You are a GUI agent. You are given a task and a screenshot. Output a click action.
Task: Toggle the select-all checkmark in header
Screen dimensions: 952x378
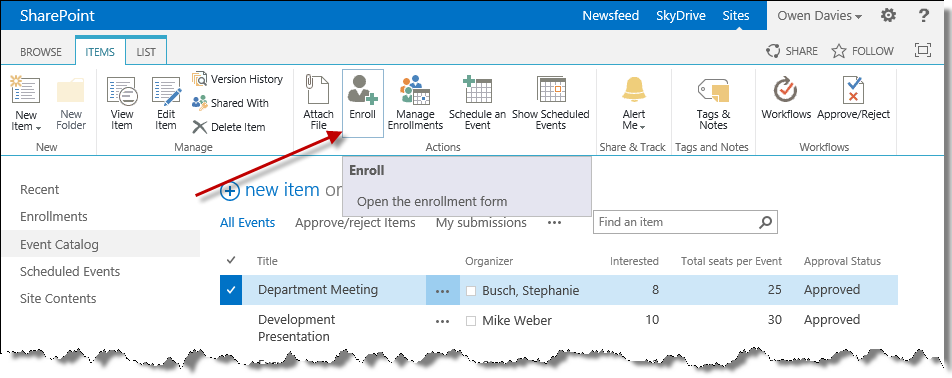231,260
